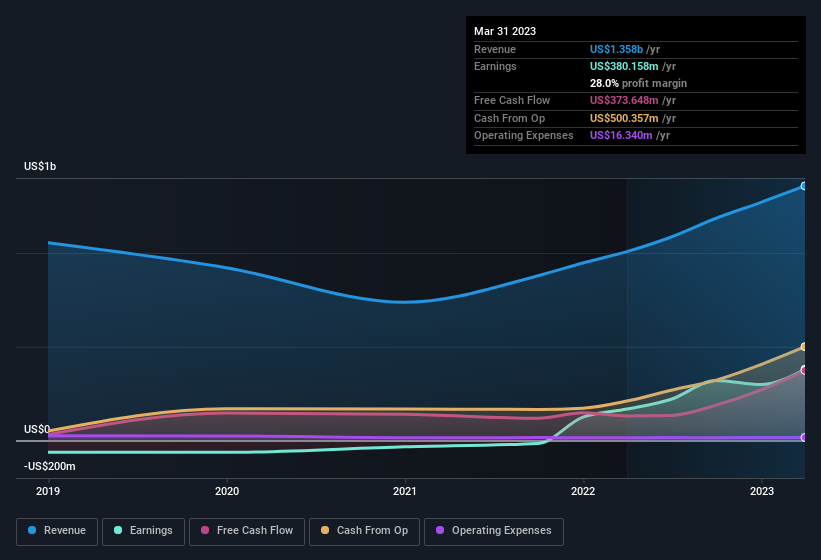
Task: Click the Free Cash Flow tooltip label
Action: click(512, 100)
